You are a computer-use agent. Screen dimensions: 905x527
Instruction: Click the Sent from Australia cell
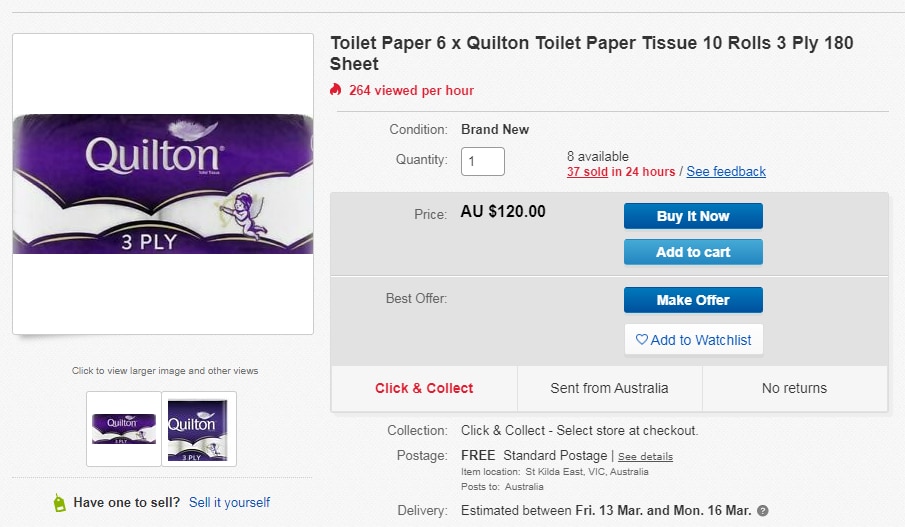pyautogui.click(x=609, y=388)
